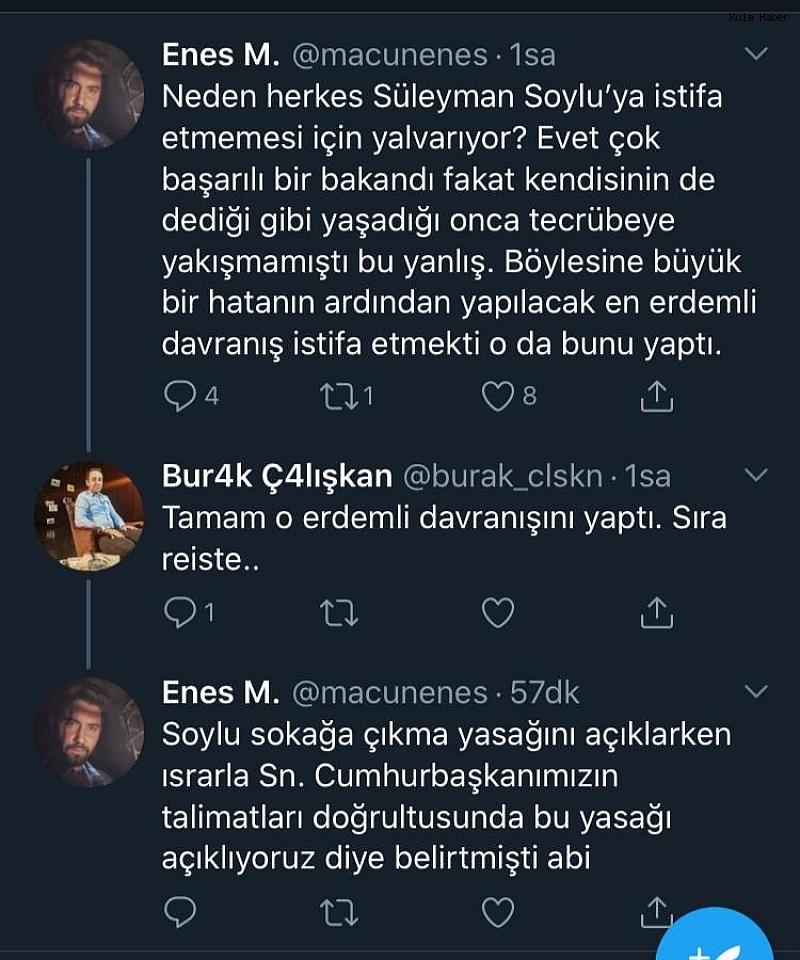The image size is (800, 960).
Task: Like the tweet with 8 likes
Action: [x=497, y=397]
